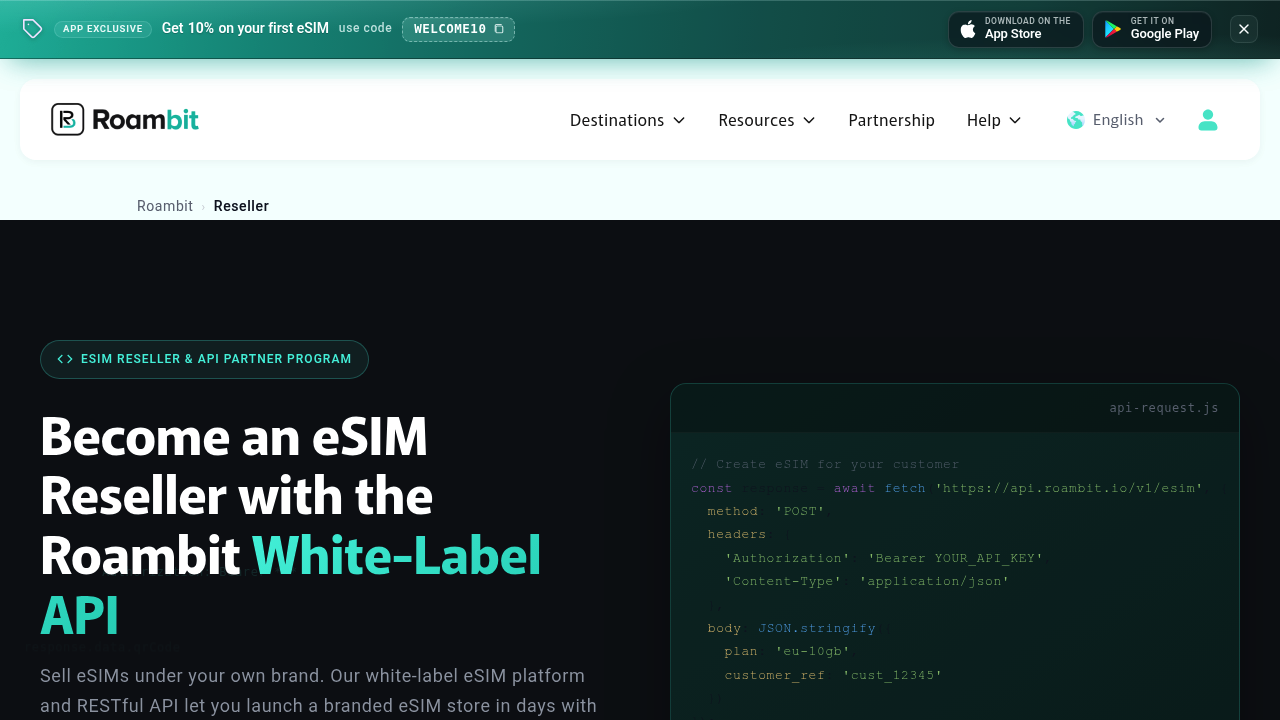Open the English language selector
The image size is (1280, 720).
click(x=1116, y=120)
